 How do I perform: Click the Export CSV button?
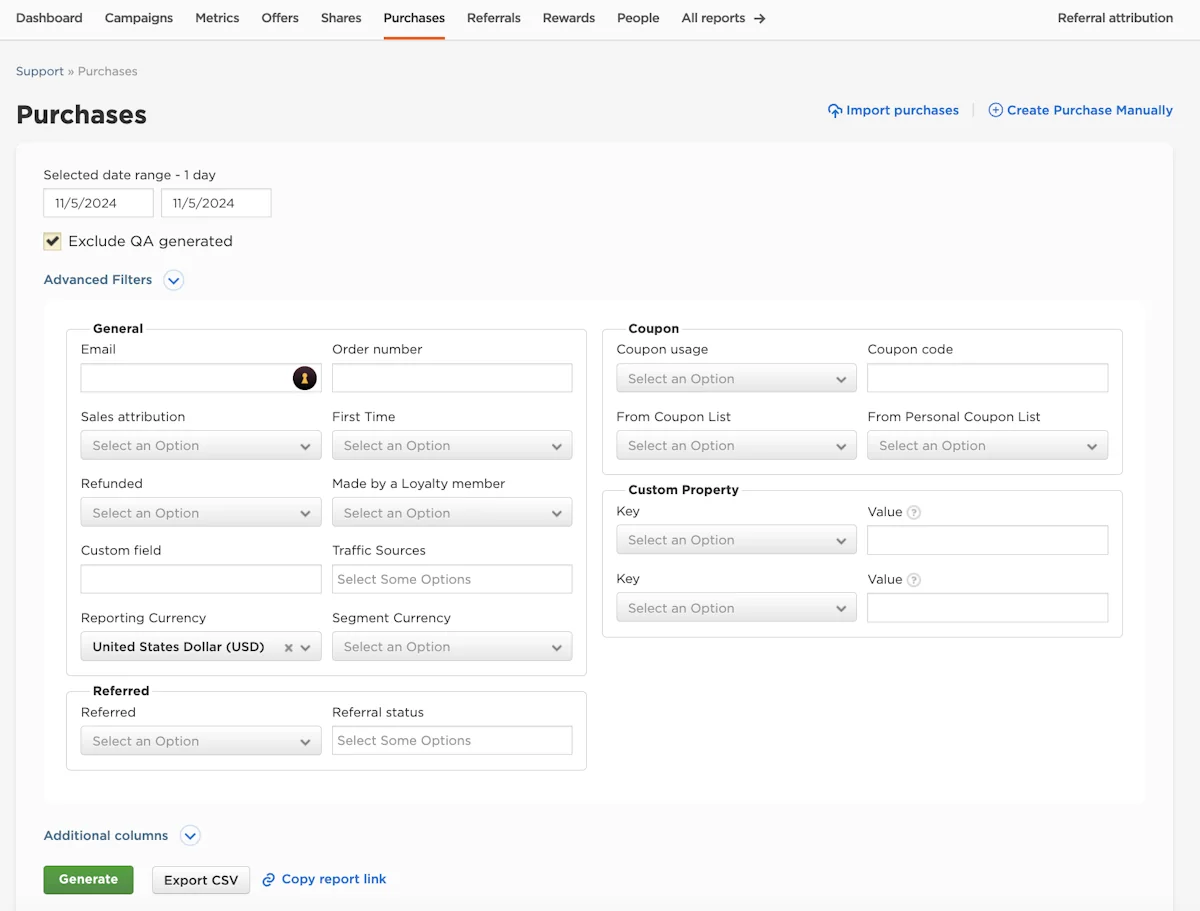[201, 880]
